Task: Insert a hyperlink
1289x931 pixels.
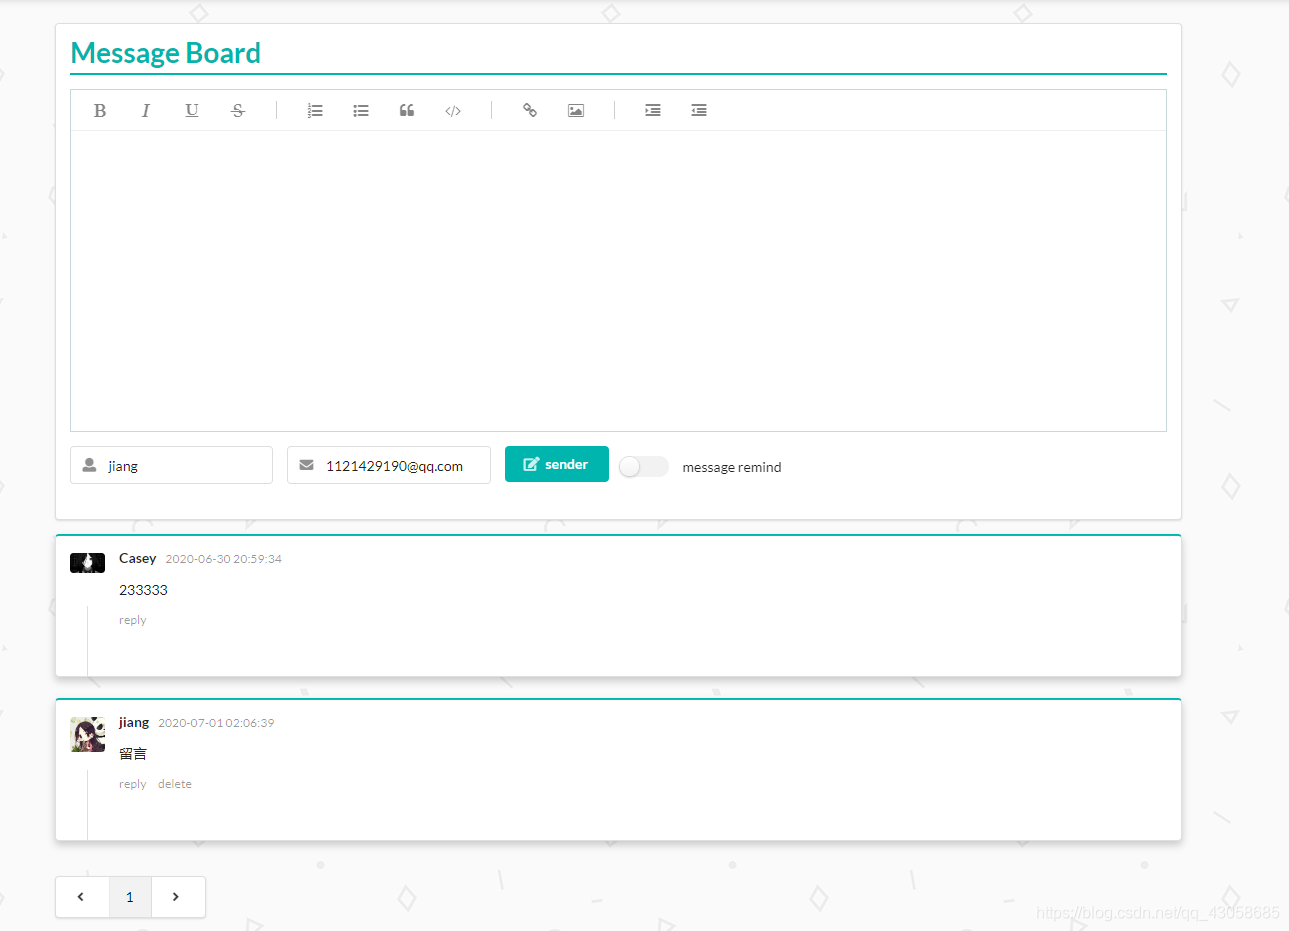Action: pyautogui.click(x=530, y=111)
